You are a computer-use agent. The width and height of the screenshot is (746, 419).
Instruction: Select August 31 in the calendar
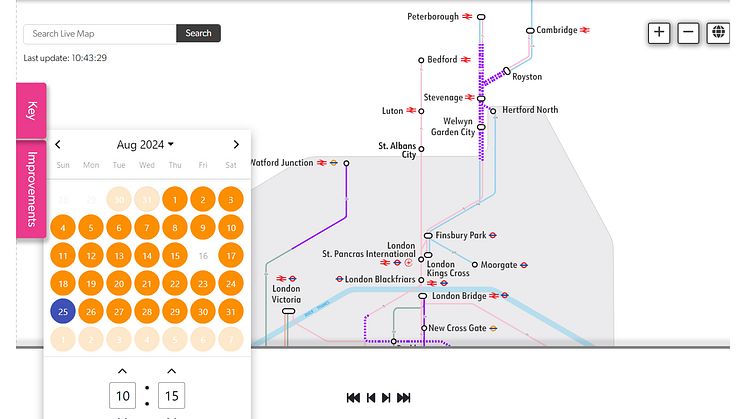point(231,312)
